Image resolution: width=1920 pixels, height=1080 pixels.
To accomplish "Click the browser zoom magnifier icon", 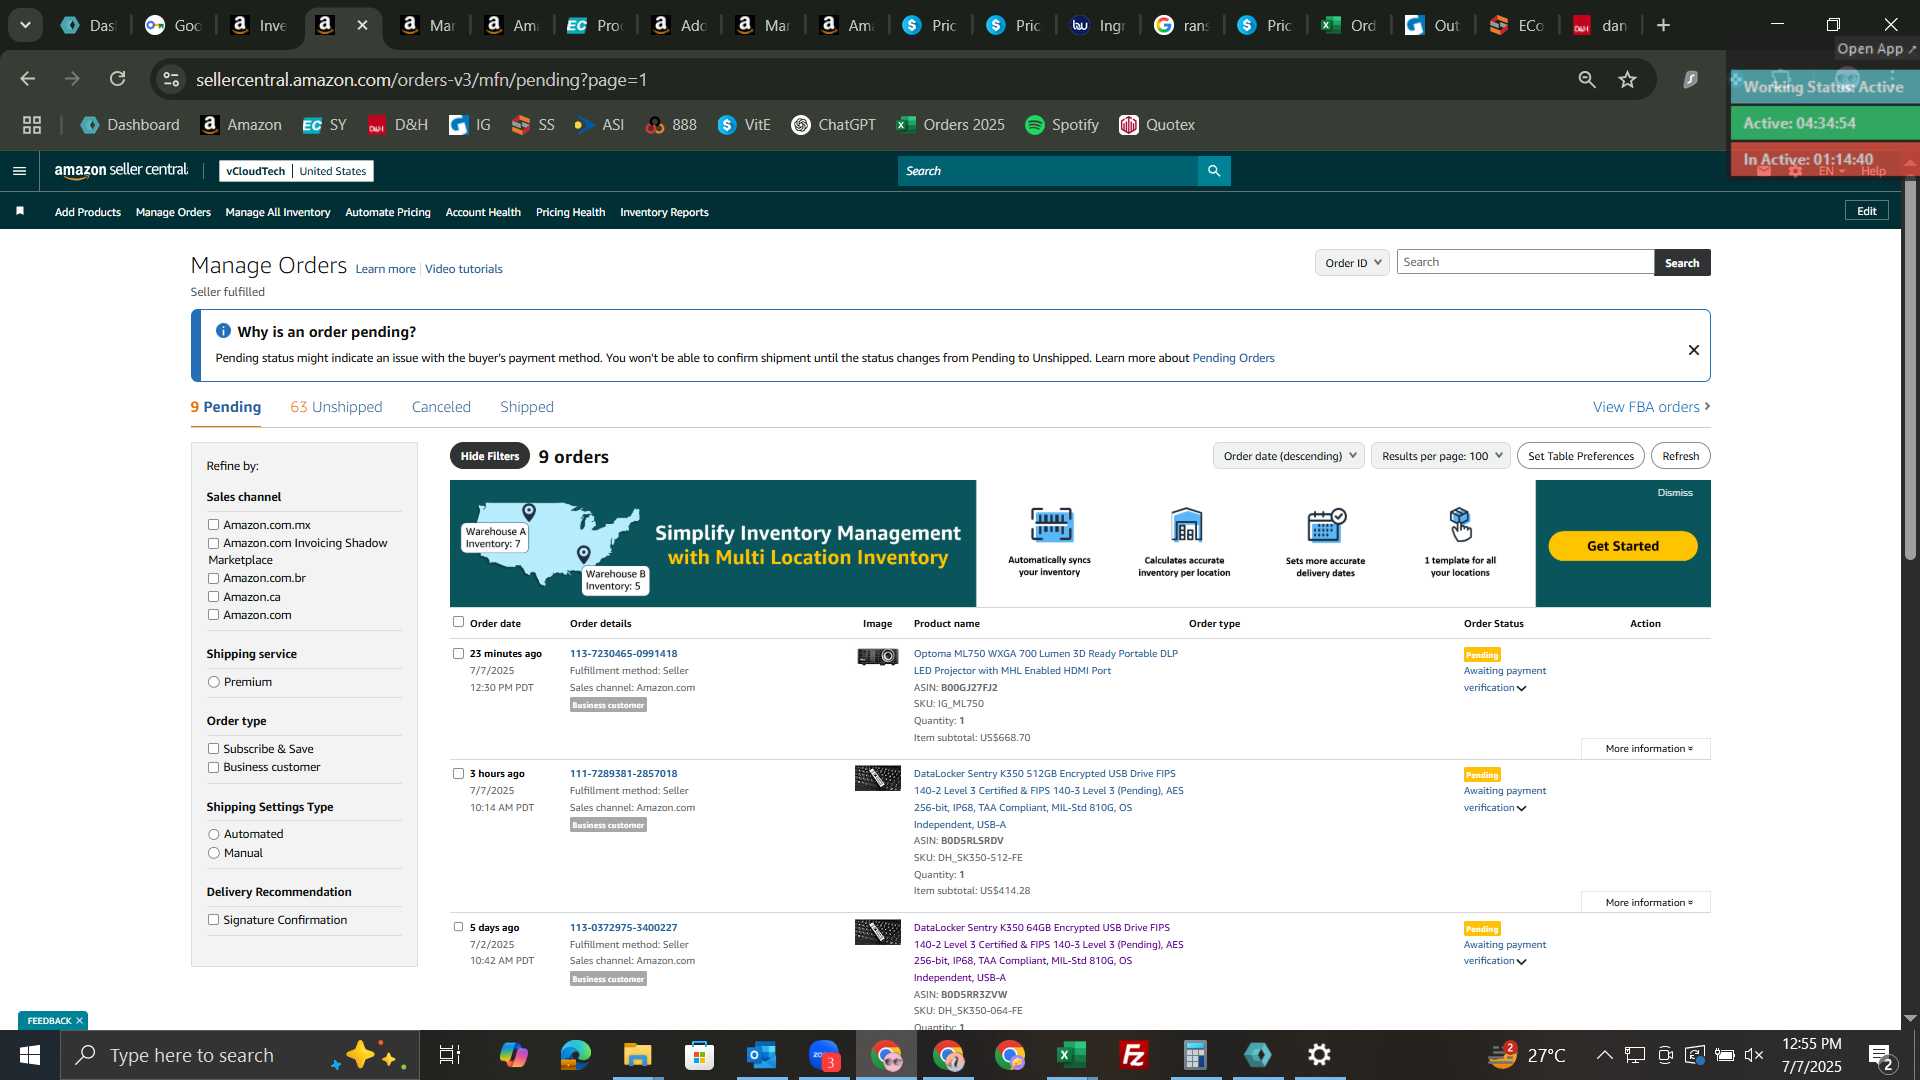I will click(1587, 79).
